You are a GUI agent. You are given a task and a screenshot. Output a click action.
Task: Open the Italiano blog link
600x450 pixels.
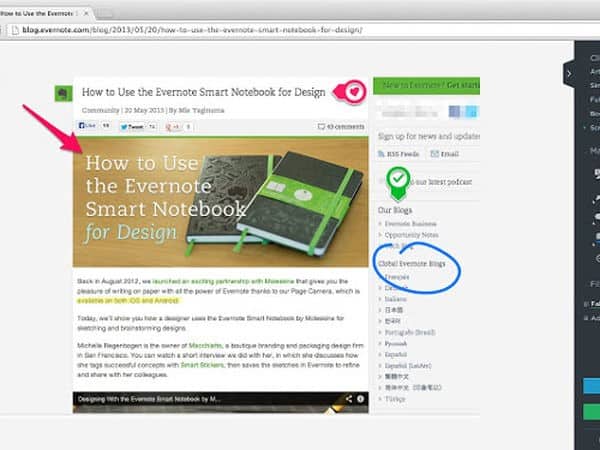tap(395, 299)
